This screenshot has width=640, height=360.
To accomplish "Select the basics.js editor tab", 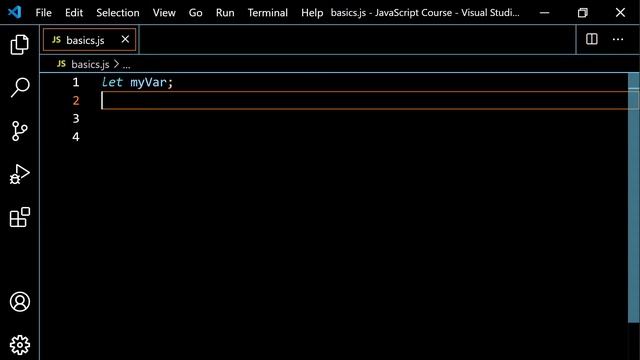I will (x=89, y=40).
